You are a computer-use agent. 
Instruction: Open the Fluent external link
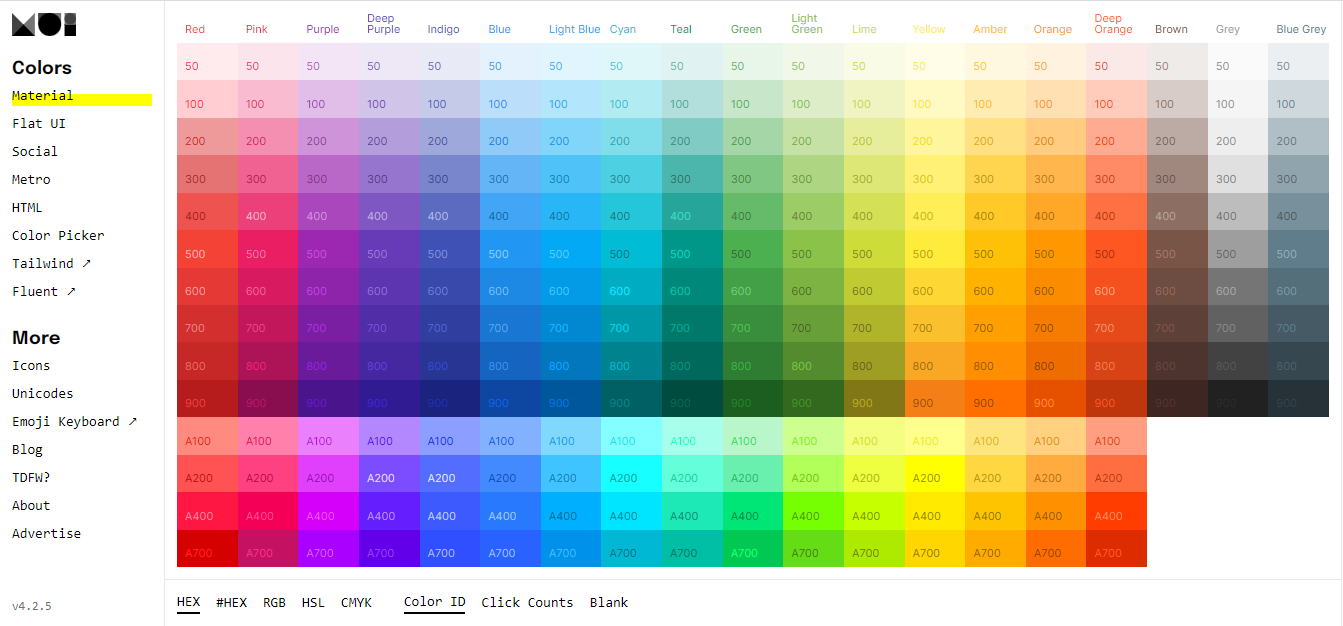click(x=43, y=292)
